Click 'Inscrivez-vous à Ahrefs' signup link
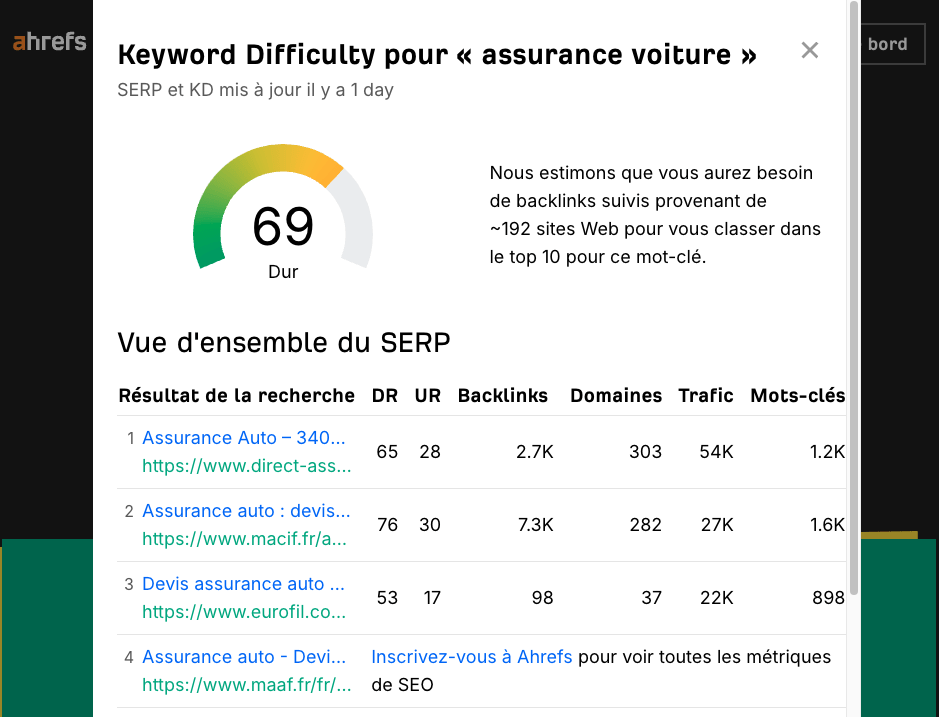 tap(470, 657)
